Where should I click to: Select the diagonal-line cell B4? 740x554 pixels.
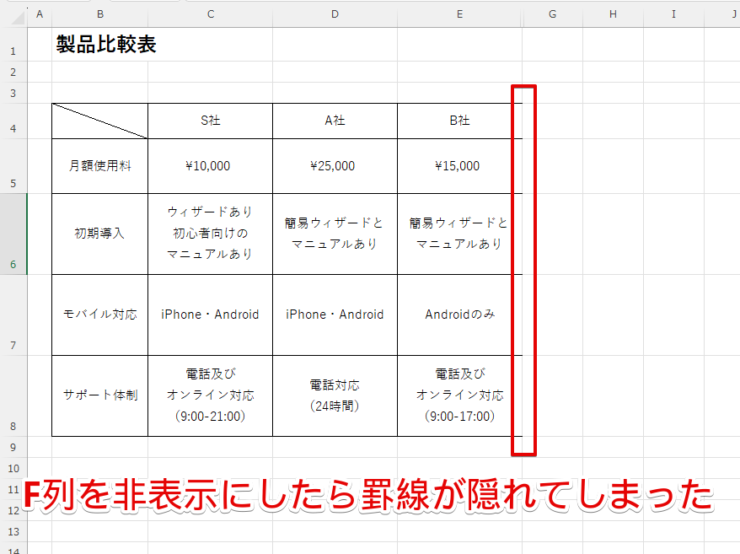coord(100,121)
